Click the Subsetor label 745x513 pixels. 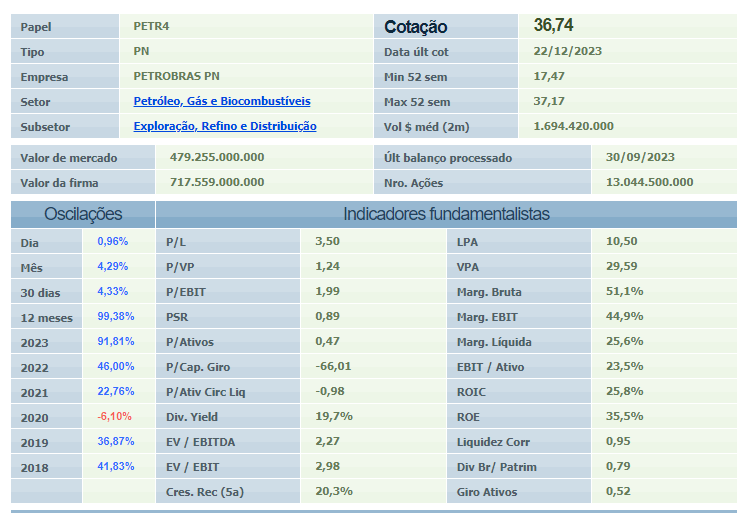(x=45, y=127)
